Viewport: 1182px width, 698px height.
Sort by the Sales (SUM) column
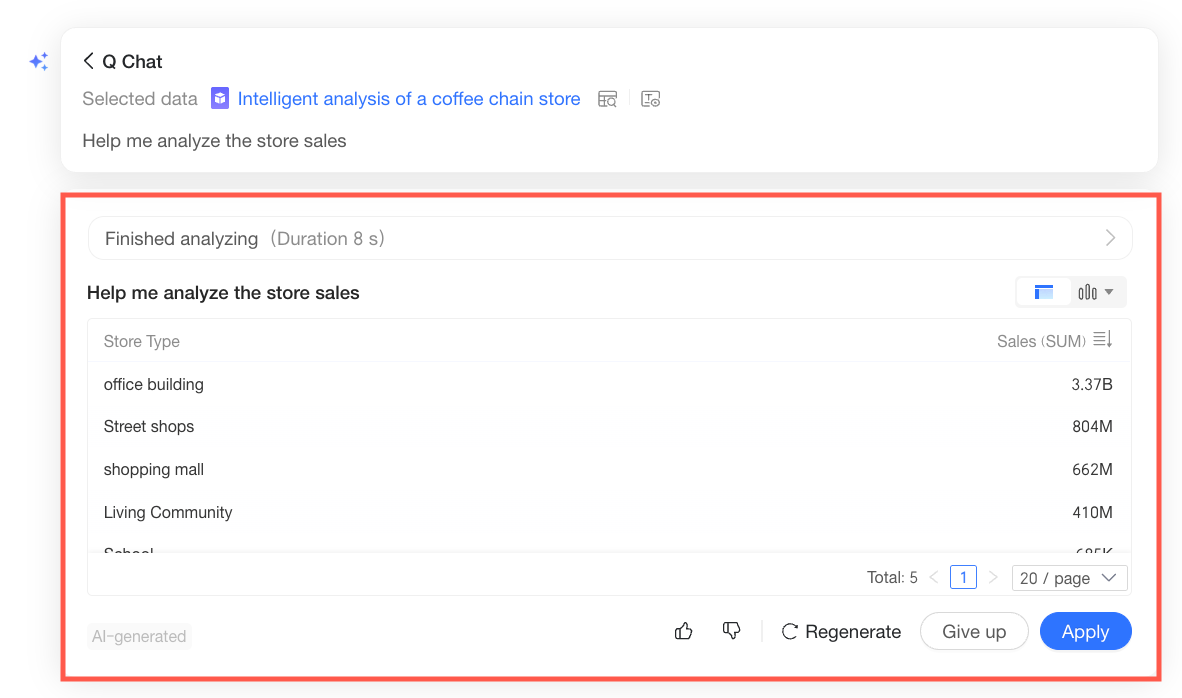coord(1103,340)
